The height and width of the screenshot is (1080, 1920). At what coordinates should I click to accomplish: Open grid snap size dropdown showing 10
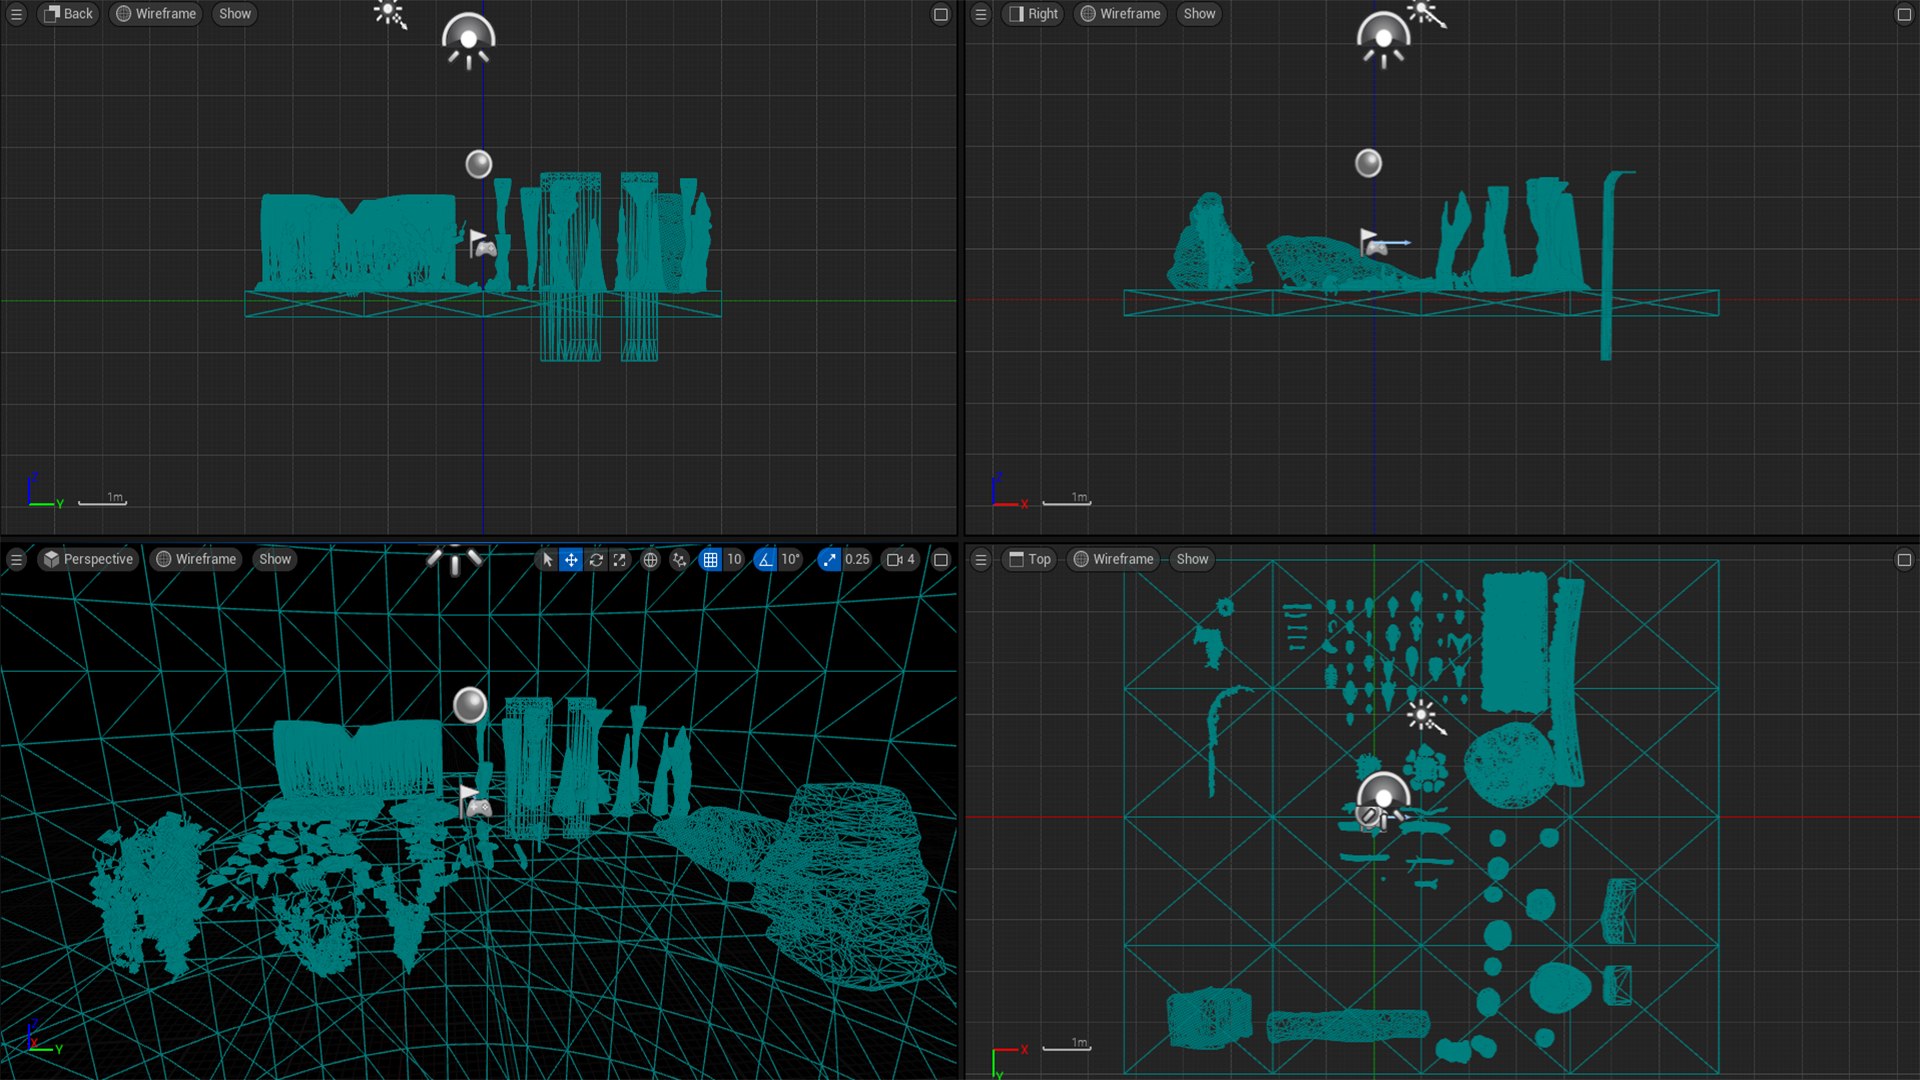click(735, 560)
